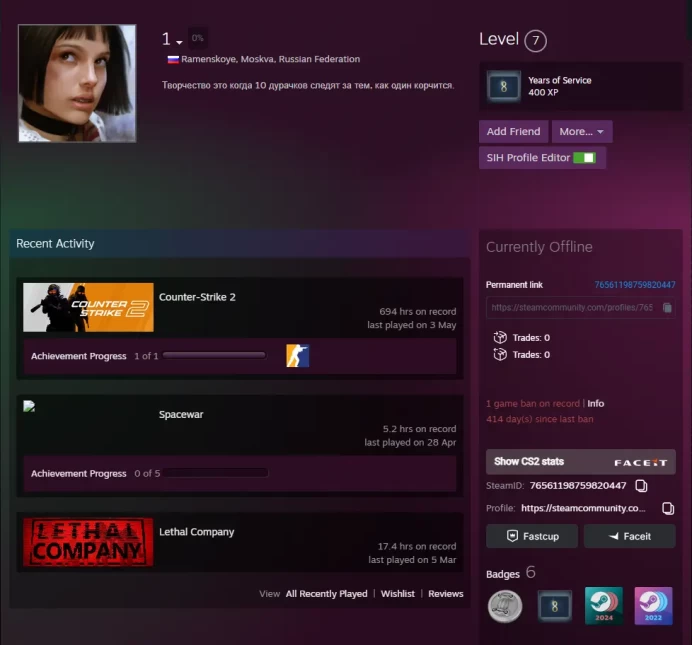Open the Counter-Strike 2 banner thumbnail
The image size is (692, 645).
point(88,307)
